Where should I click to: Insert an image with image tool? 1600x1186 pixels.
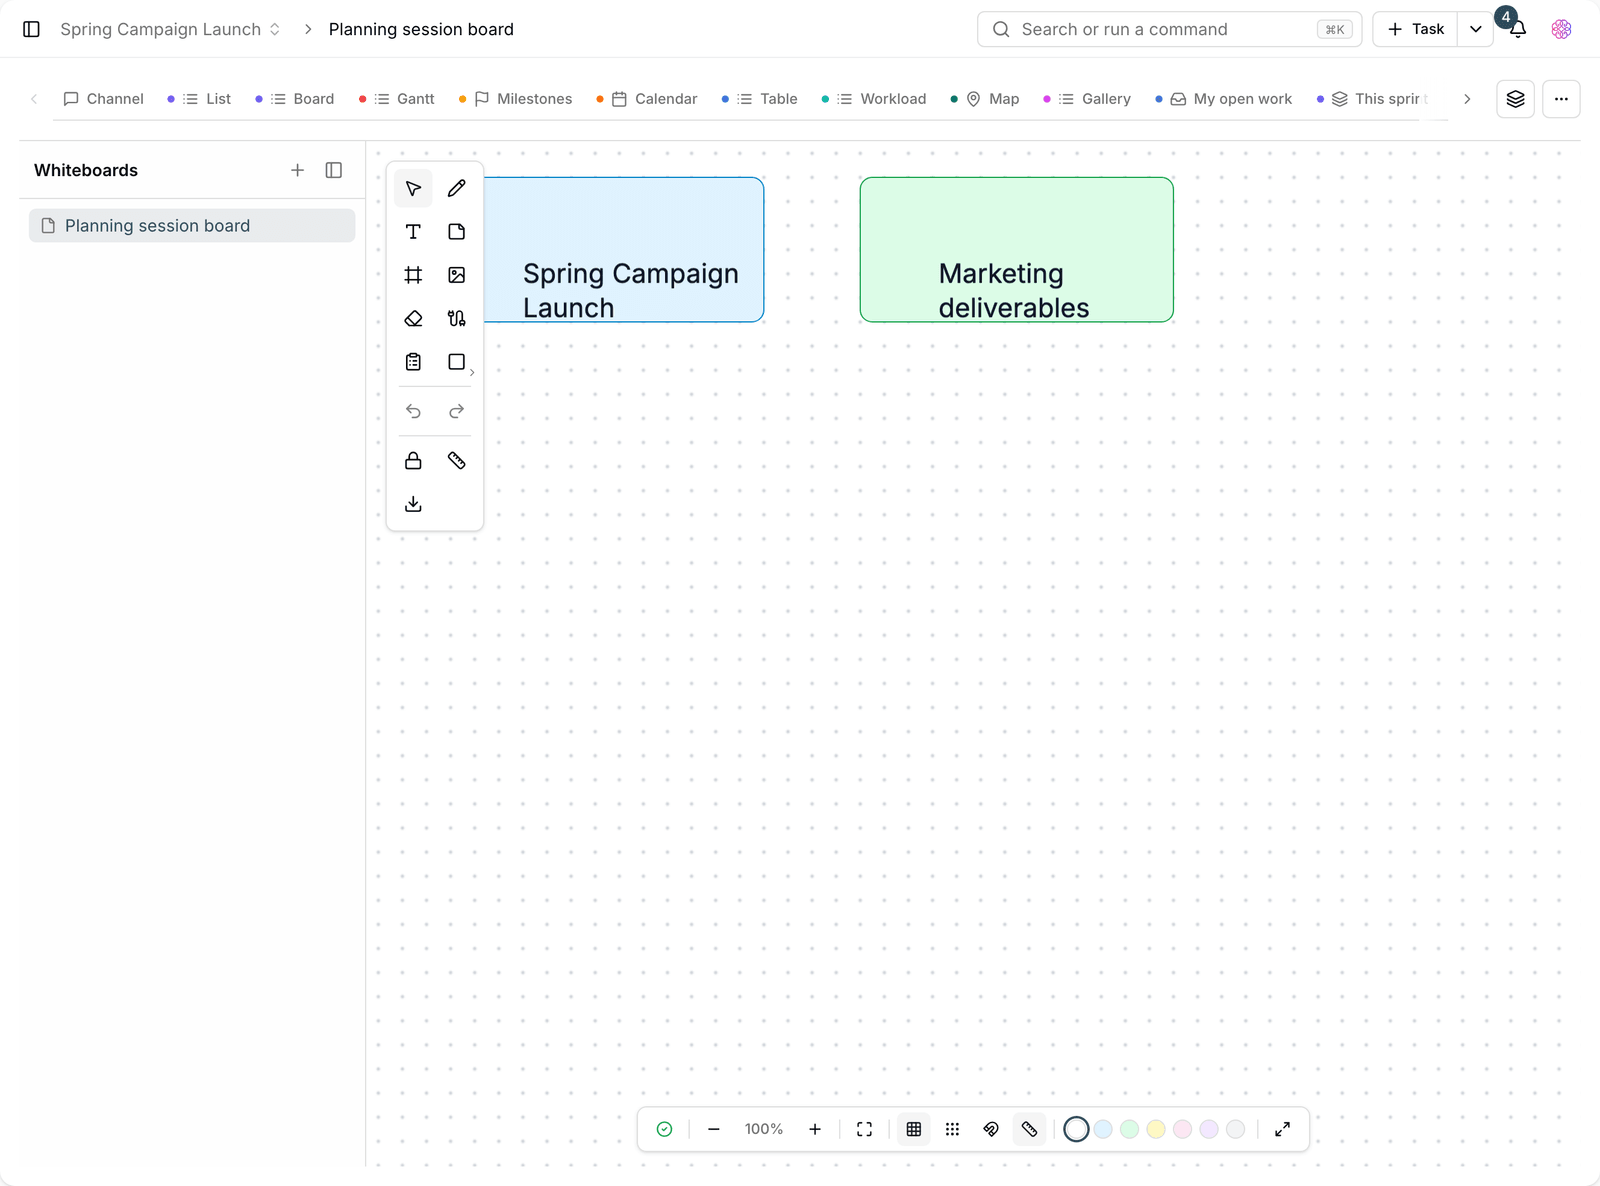pyautogui.click(x=456, y=275)
